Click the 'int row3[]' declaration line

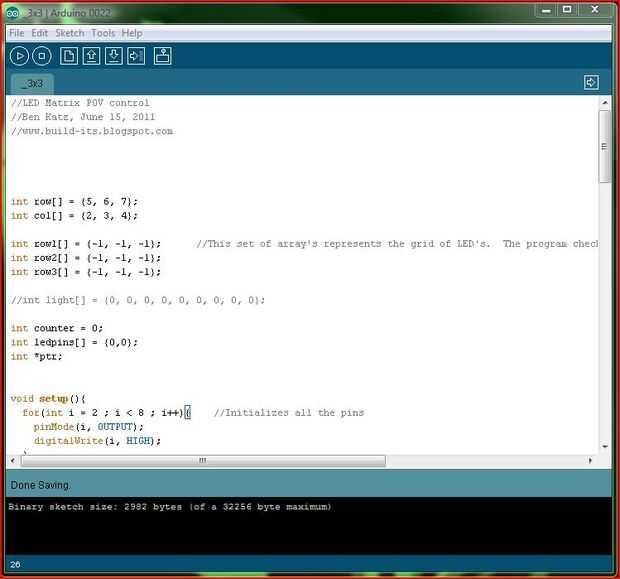tap(86, 272)
